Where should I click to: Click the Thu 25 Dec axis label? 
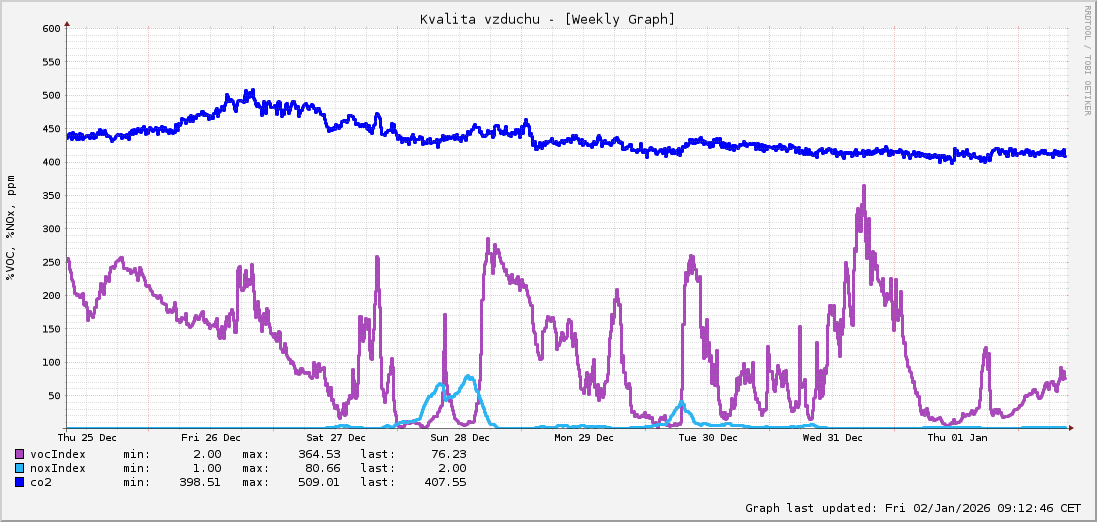coord(87,438)
